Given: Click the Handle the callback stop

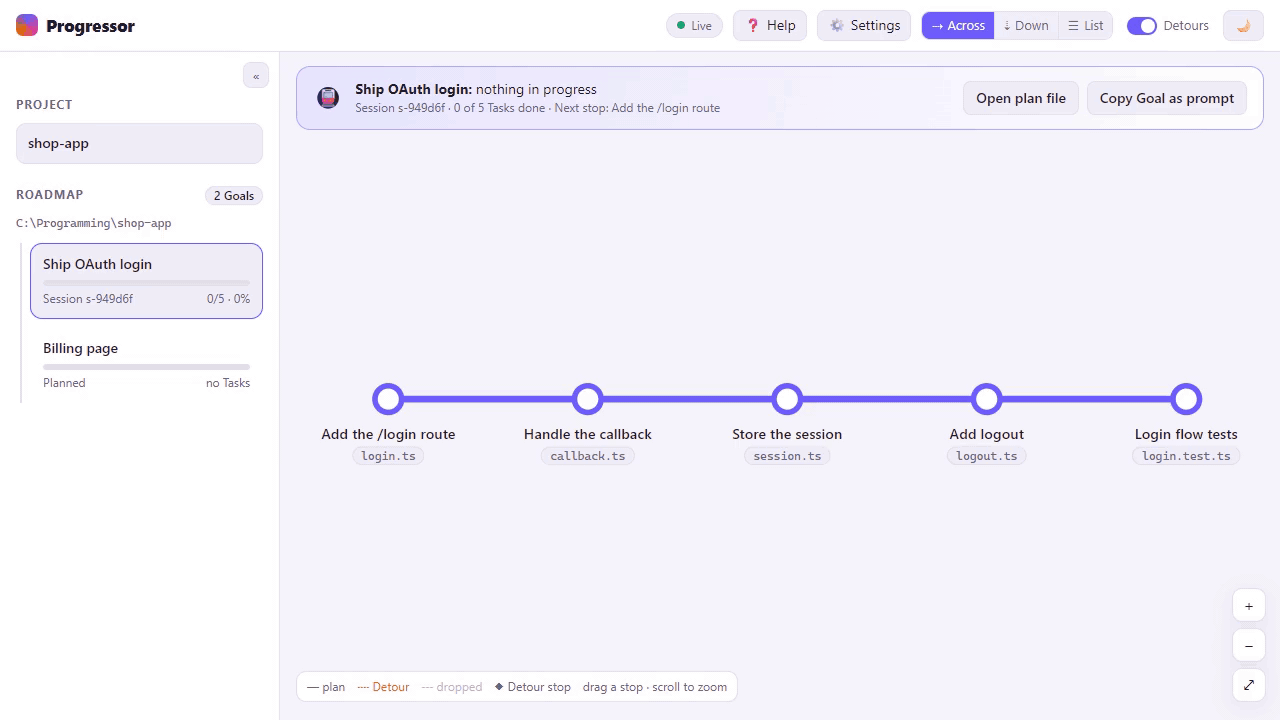Looking at the screenshot, I should 588,399.
